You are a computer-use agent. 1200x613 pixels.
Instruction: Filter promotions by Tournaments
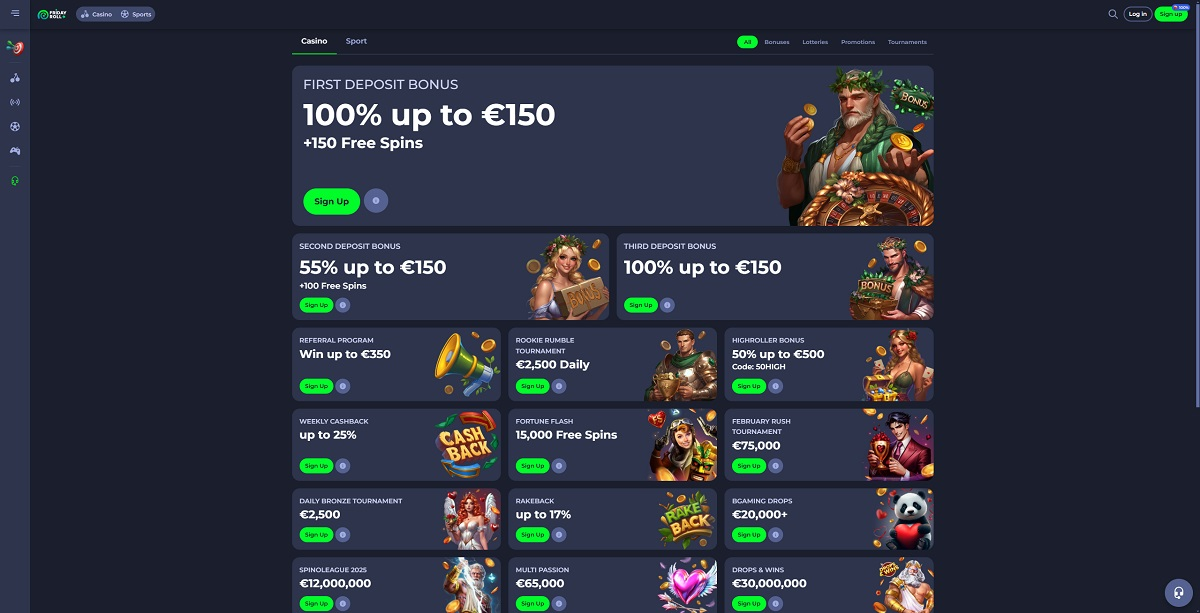pos(907,42)
